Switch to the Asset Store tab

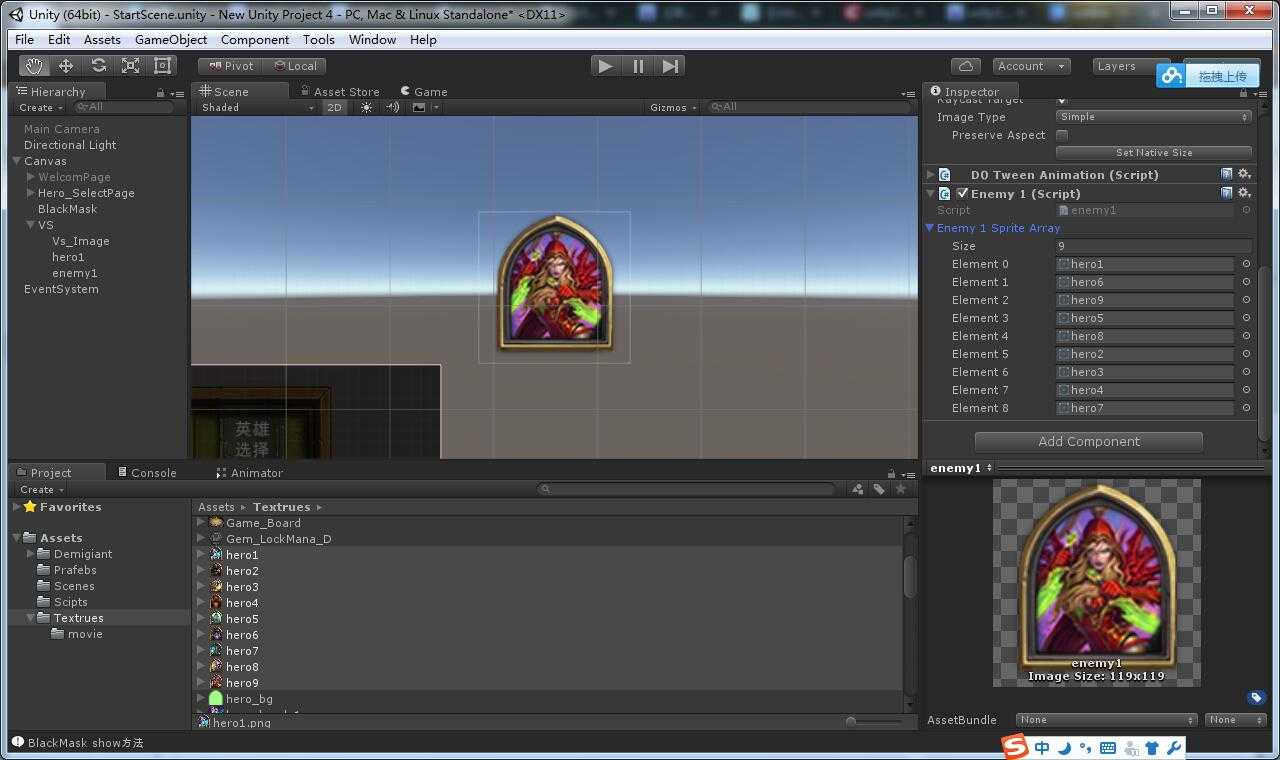(338, 91)
